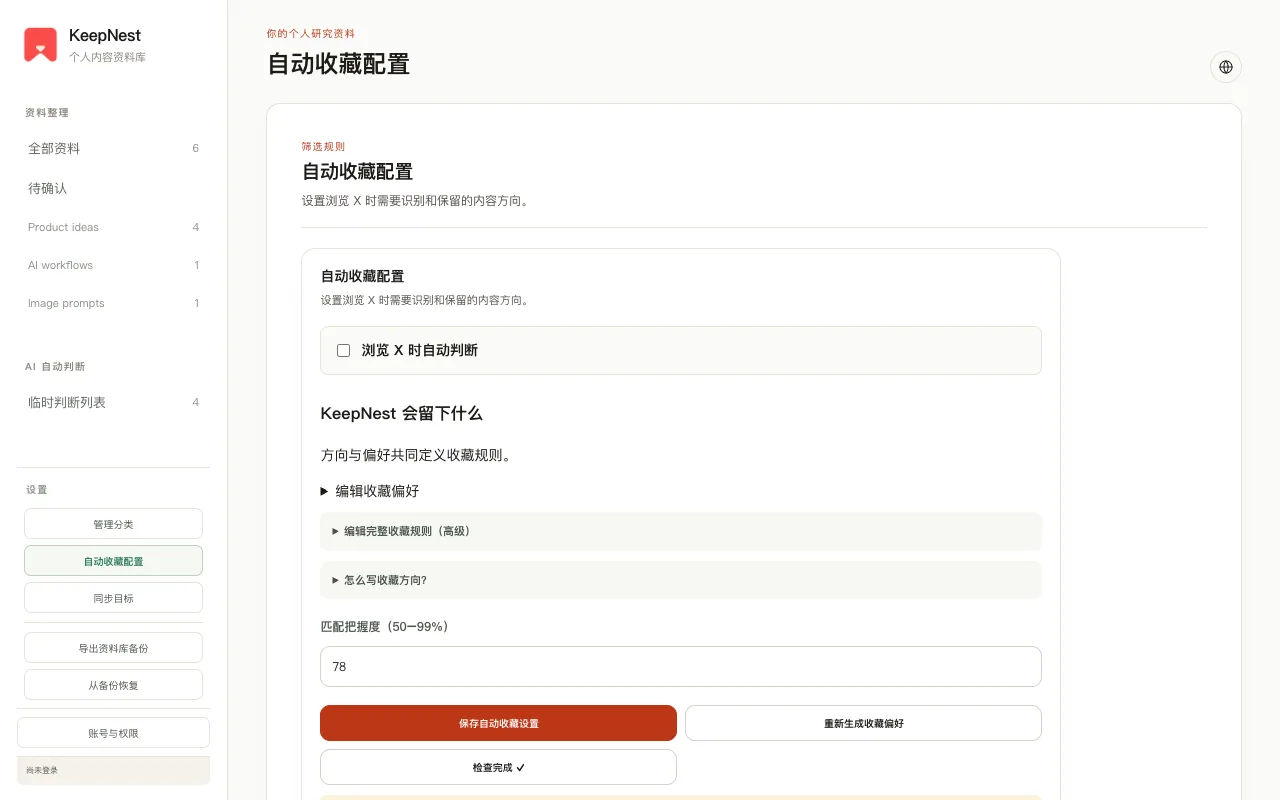Select AI workflows category
Screen dimensions: 1280x800
113,265
